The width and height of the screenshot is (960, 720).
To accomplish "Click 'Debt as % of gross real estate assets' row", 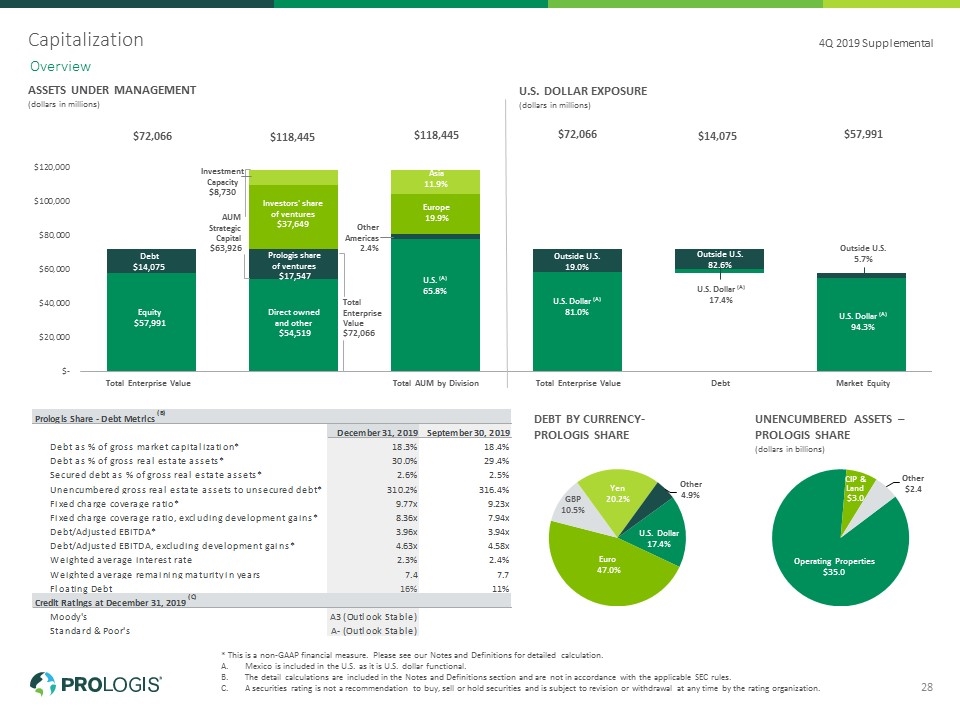I will [x=271, y=461].
